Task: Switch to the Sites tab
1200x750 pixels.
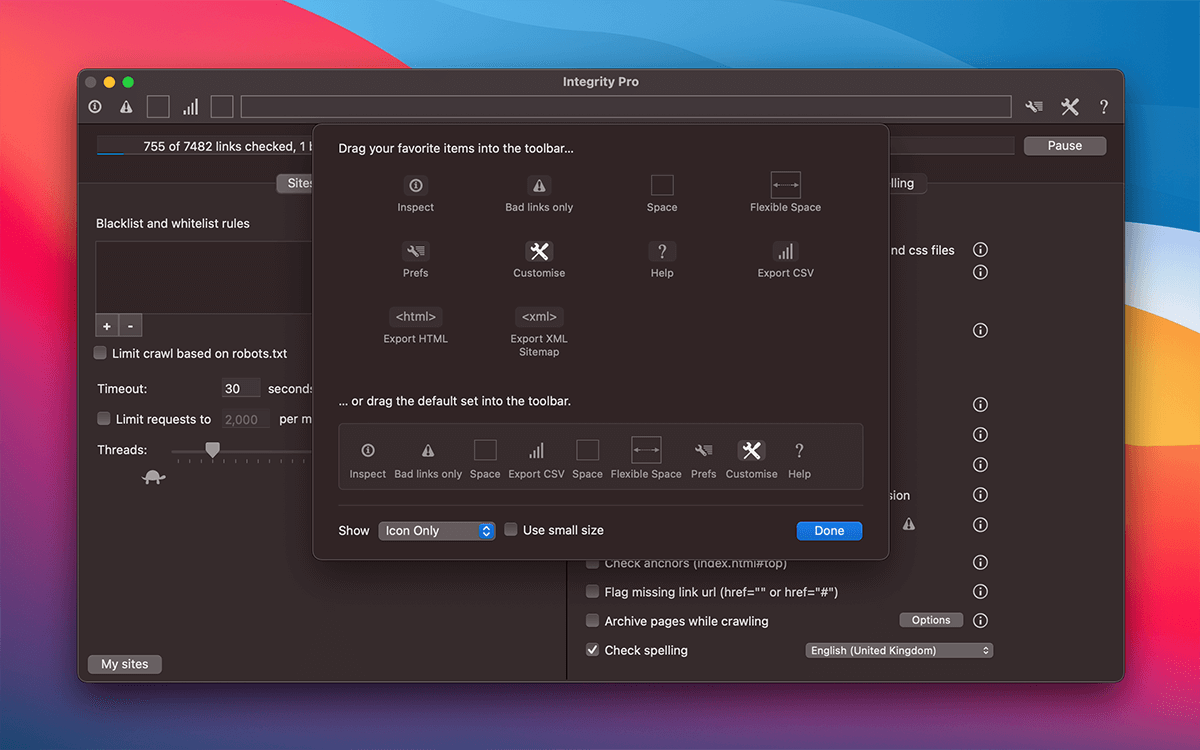Action: pyautogui.click(x=296, y=183)
